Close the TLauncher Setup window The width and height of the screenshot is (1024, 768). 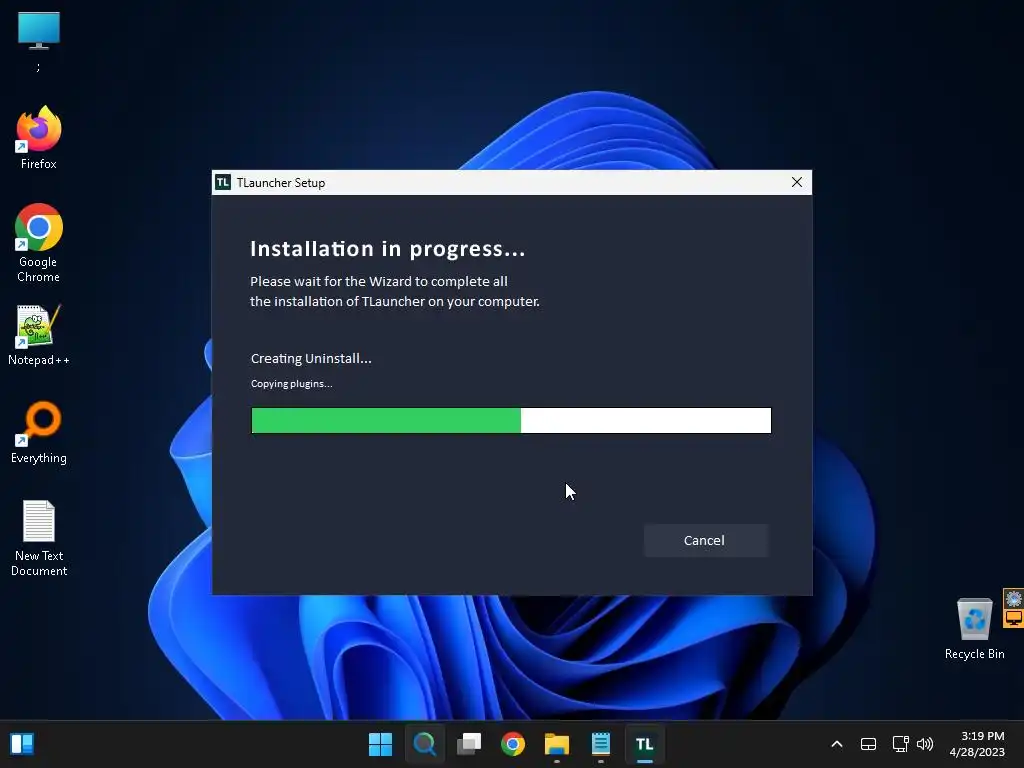(x=797, y=182)
